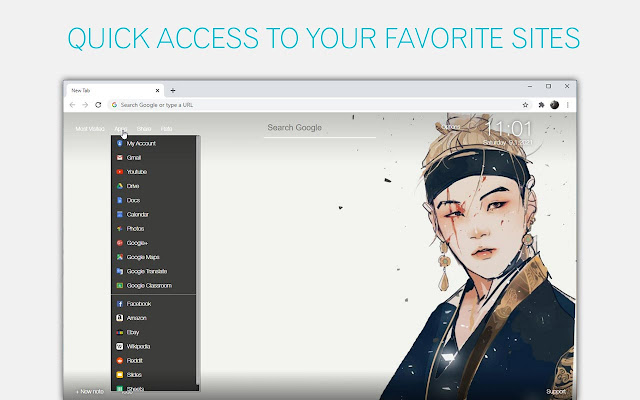The width and height of the screenshot is (640, 400).
Task: Close the New Tab browser tab
Action: [158, 91]
